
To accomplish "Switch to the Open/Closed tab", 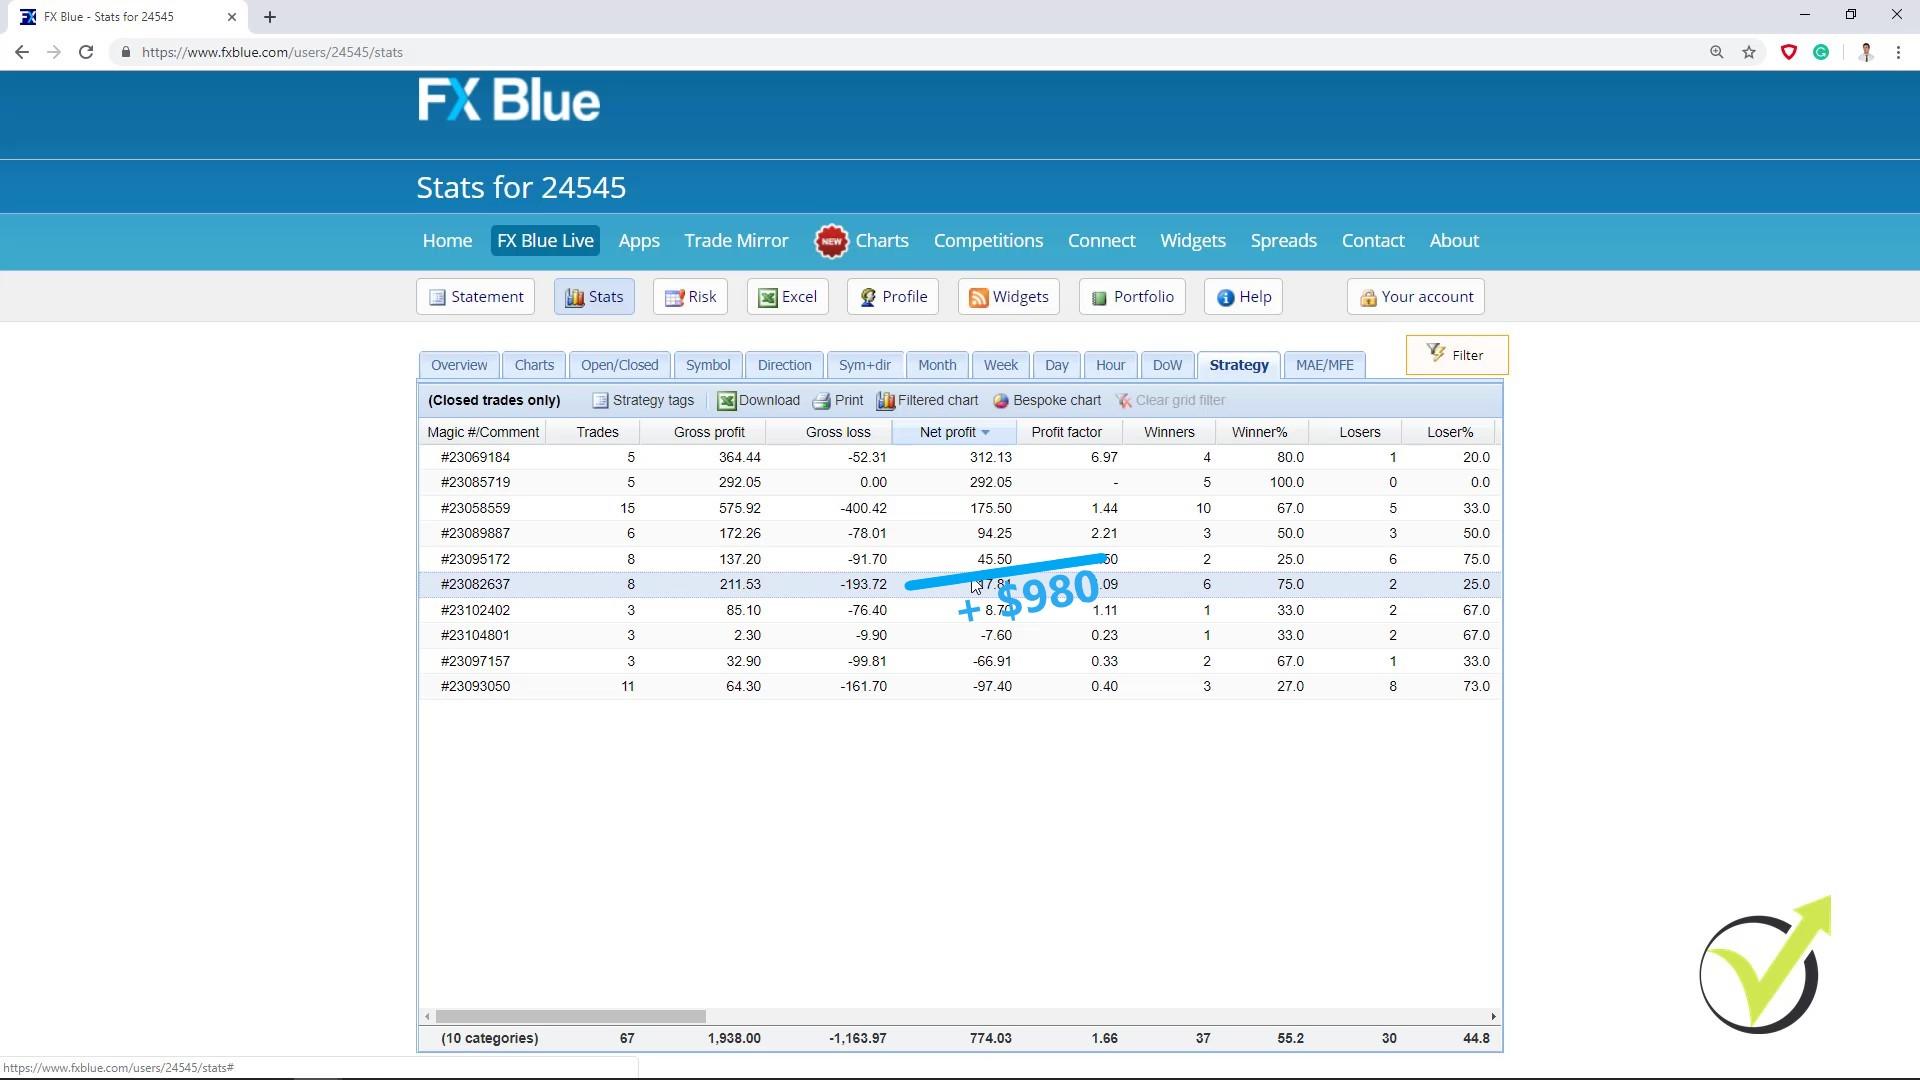I will coord(619,365).
